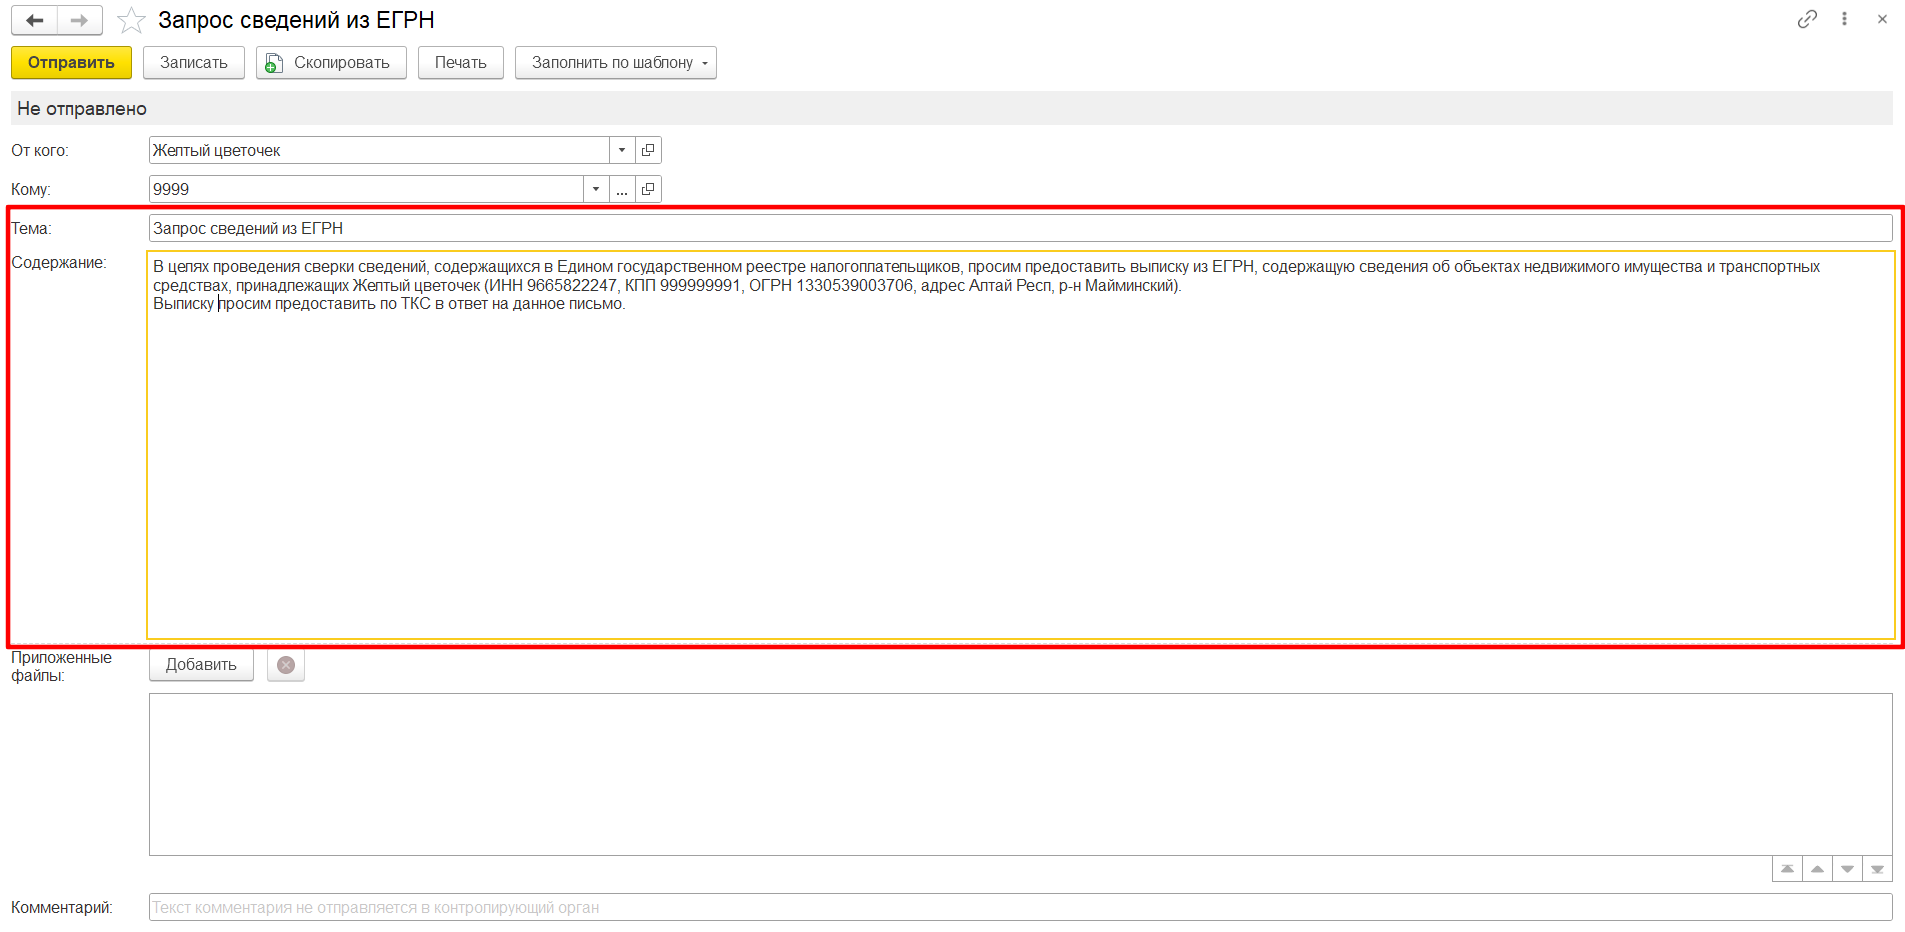Add form to favorites with star
This screenshot has width=1905, height=932.
131,20
